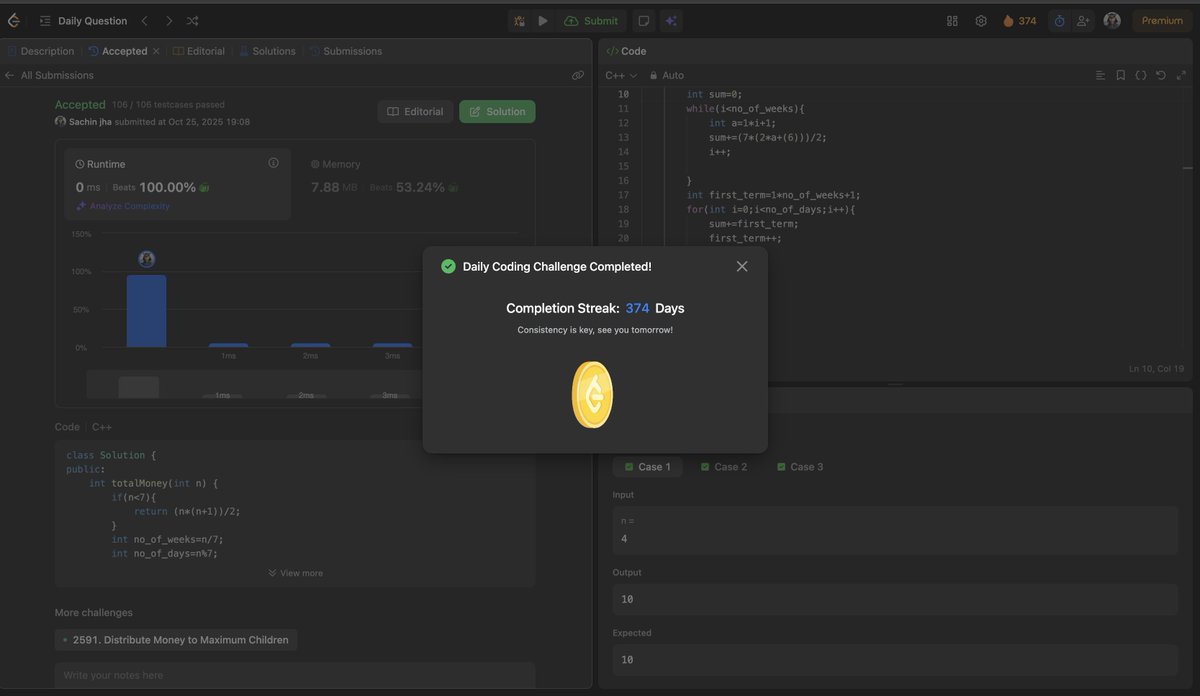Image resolution: width=1200 pixels, height=696 pixels.
Task: Expand the editor to fullscreen
Action: (1179, 72)
